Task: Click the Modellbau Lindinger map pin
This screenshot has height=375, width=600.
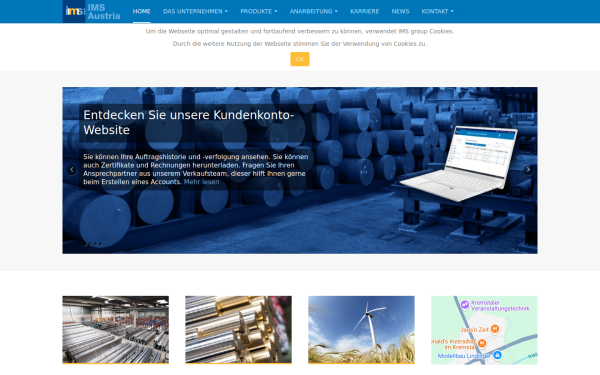Action: point(497,355)
